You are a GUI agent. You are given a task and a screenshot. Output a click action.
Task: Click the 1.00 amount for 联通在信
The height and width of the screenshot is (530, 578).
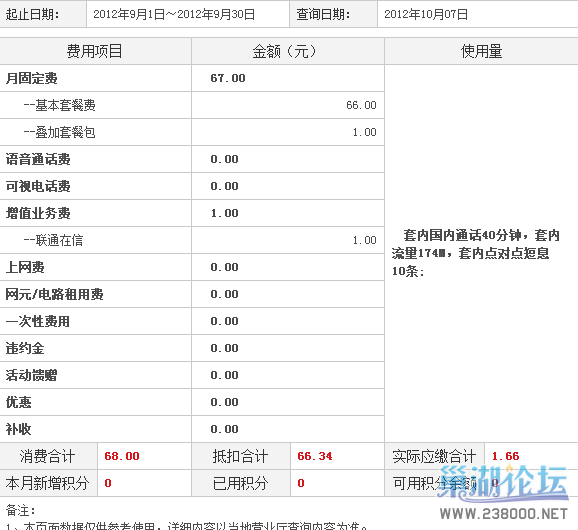(x=365, y=240)
